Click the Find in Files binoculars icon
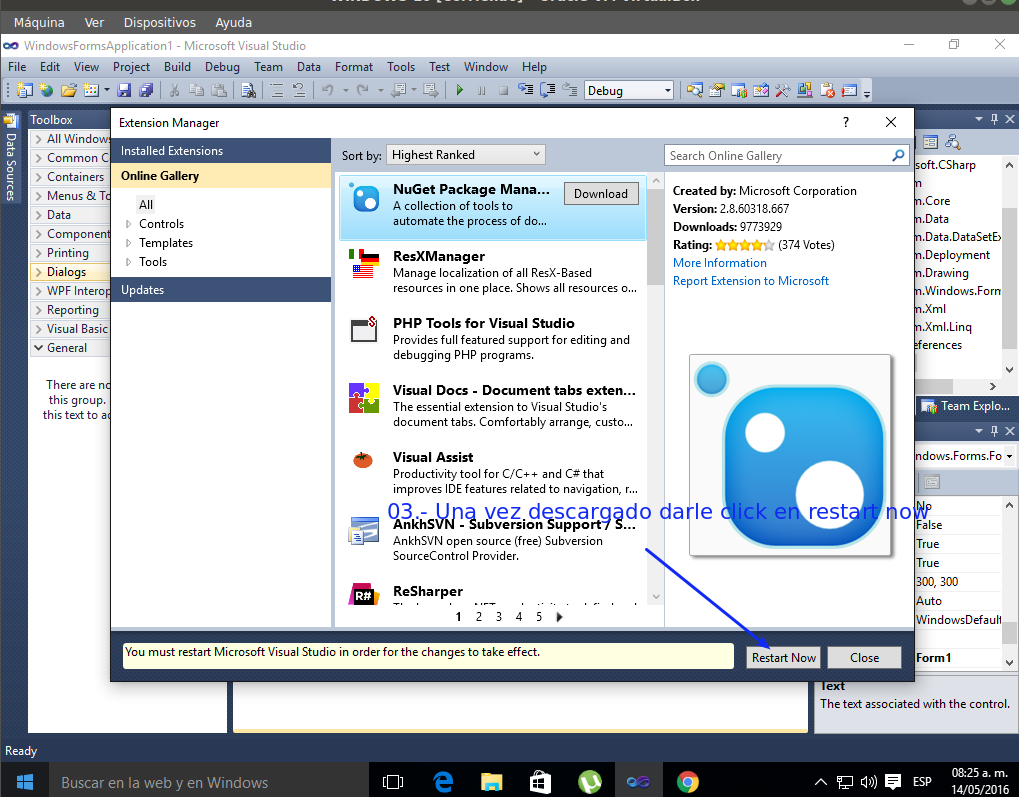This screenshot has width=1019, height=797. [x=248, y=90]
